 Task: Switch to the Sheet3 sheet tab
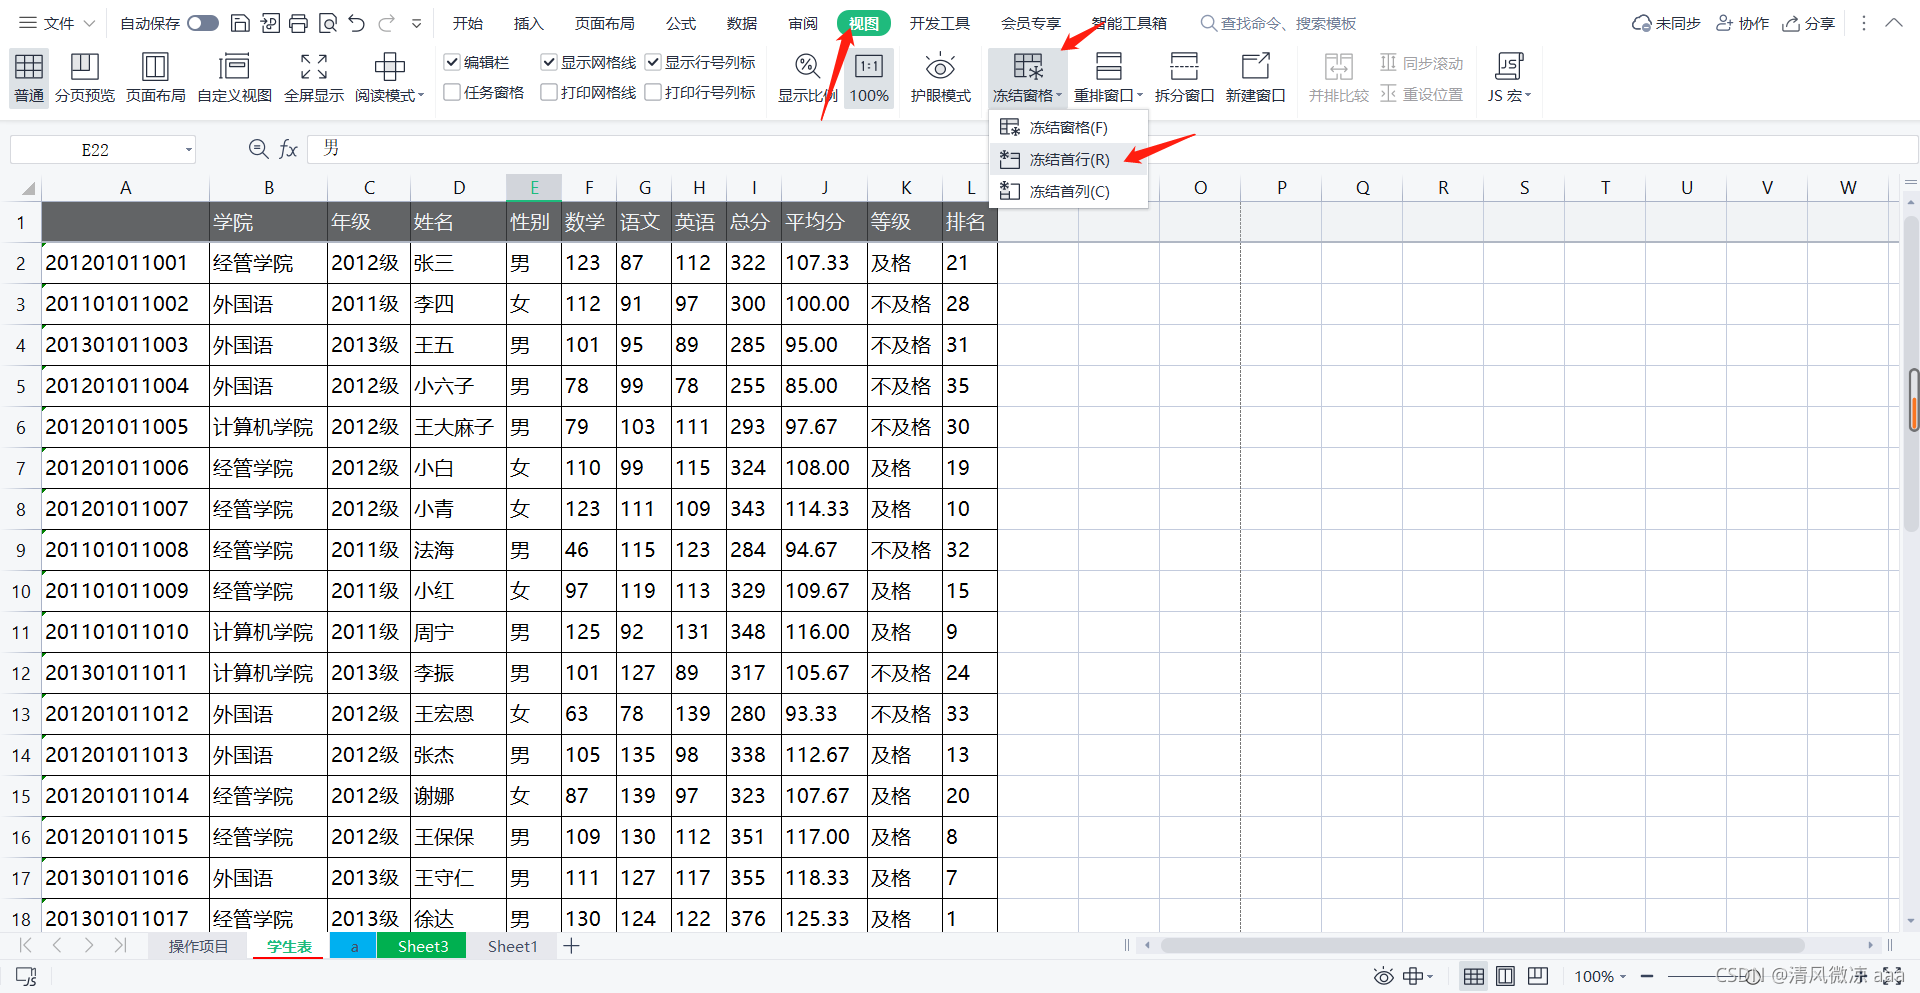tap(422, 946)
